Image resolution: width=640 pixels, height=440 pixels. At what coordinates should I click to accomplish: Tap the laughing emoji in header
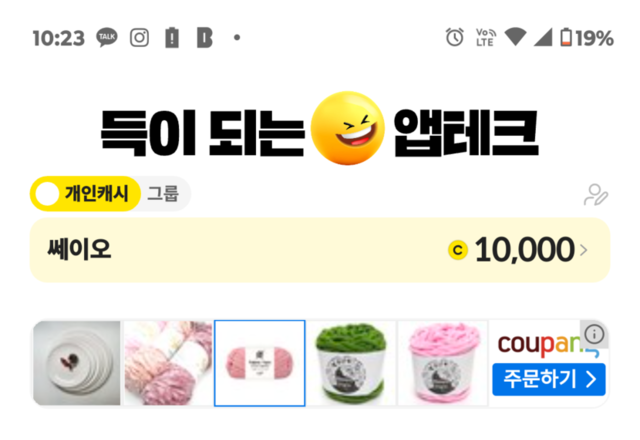[x=347, y=128]
